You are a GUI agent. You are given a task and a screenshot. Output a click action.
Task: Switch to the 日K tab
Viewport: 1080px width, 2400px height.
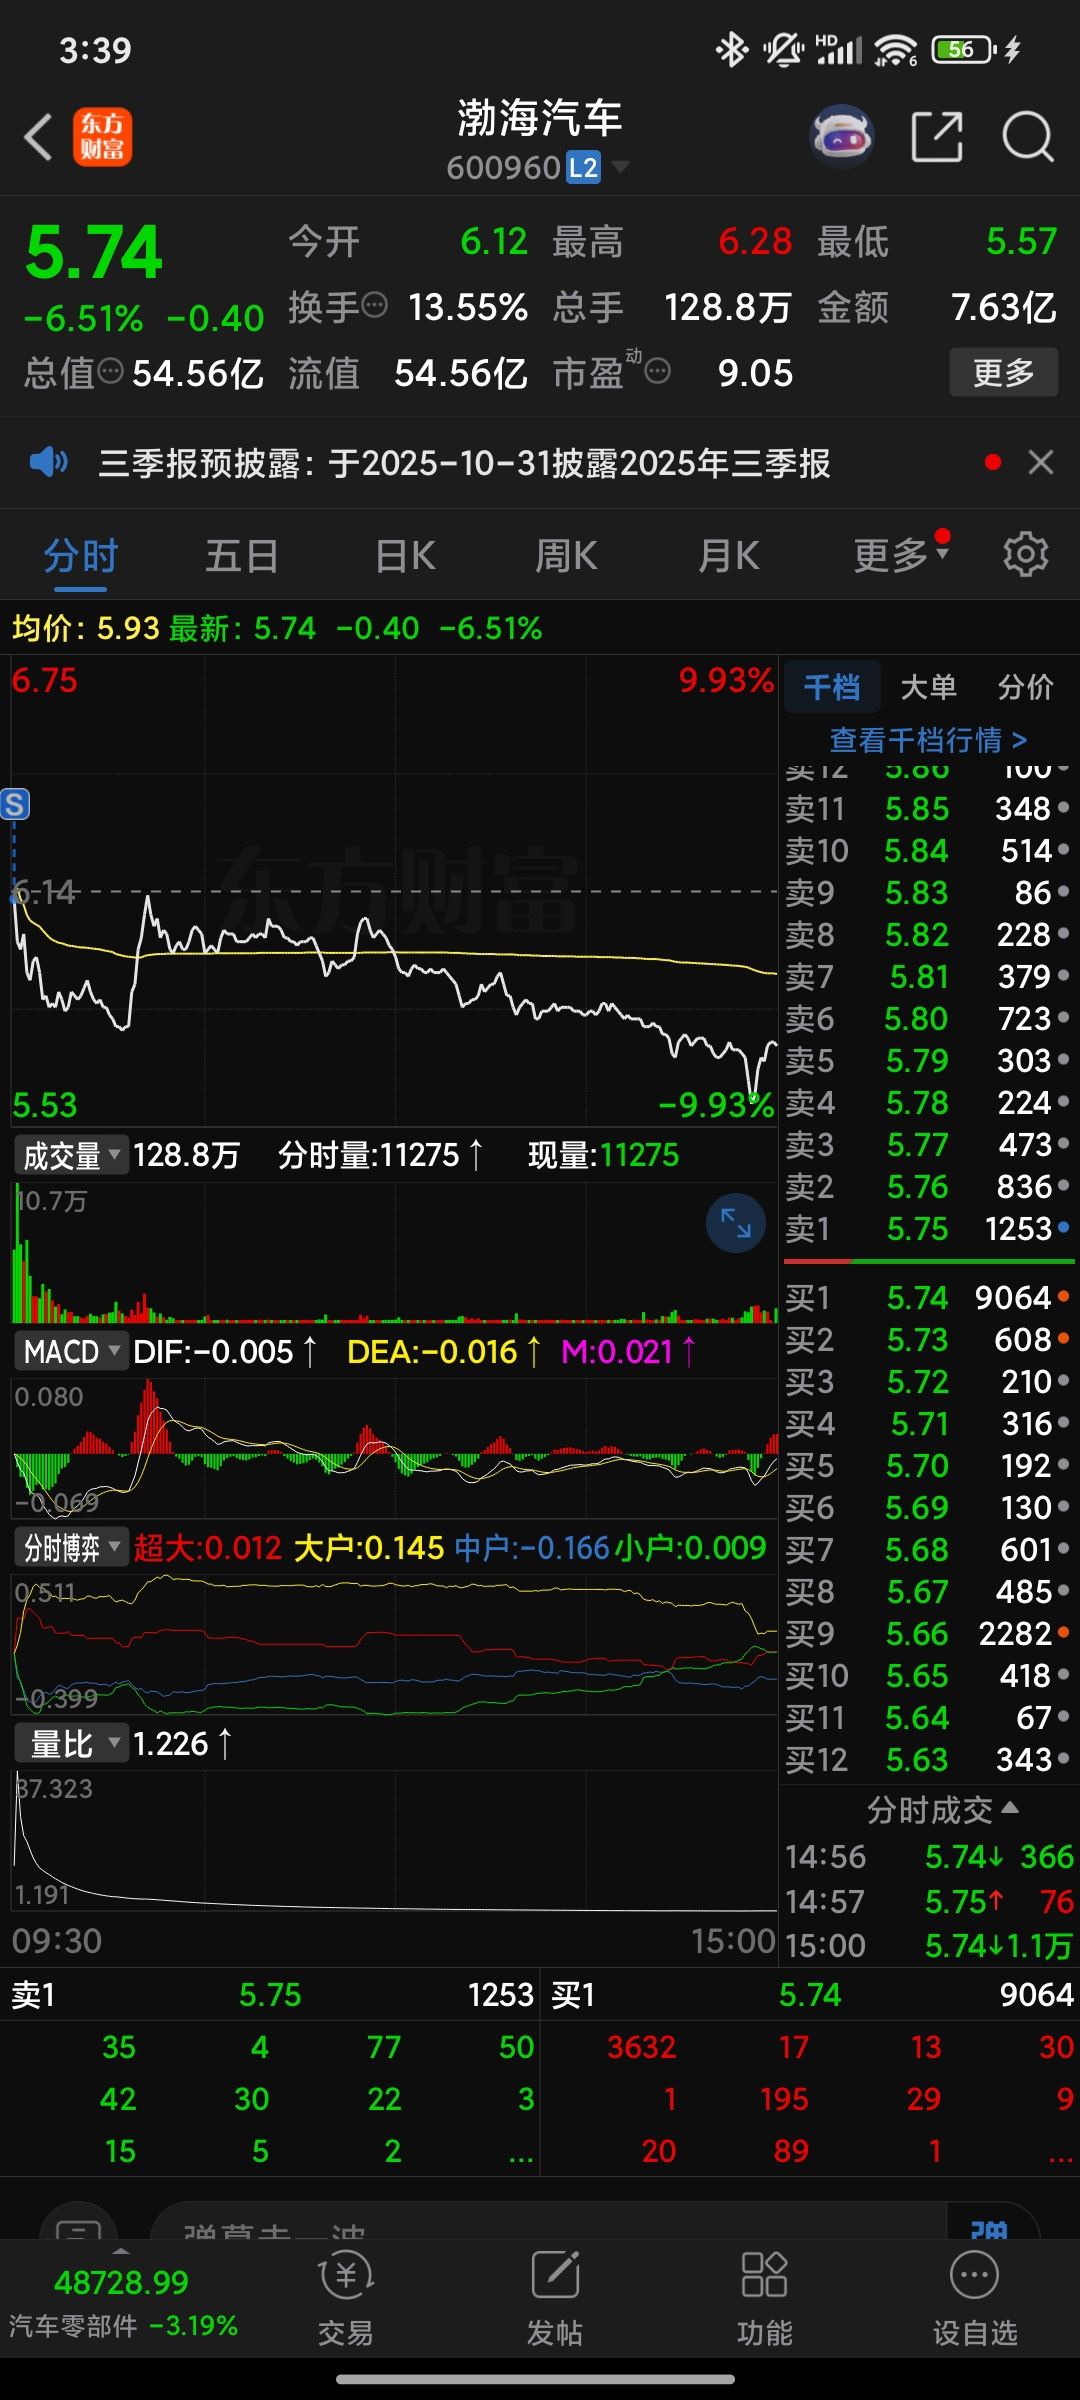405,555
